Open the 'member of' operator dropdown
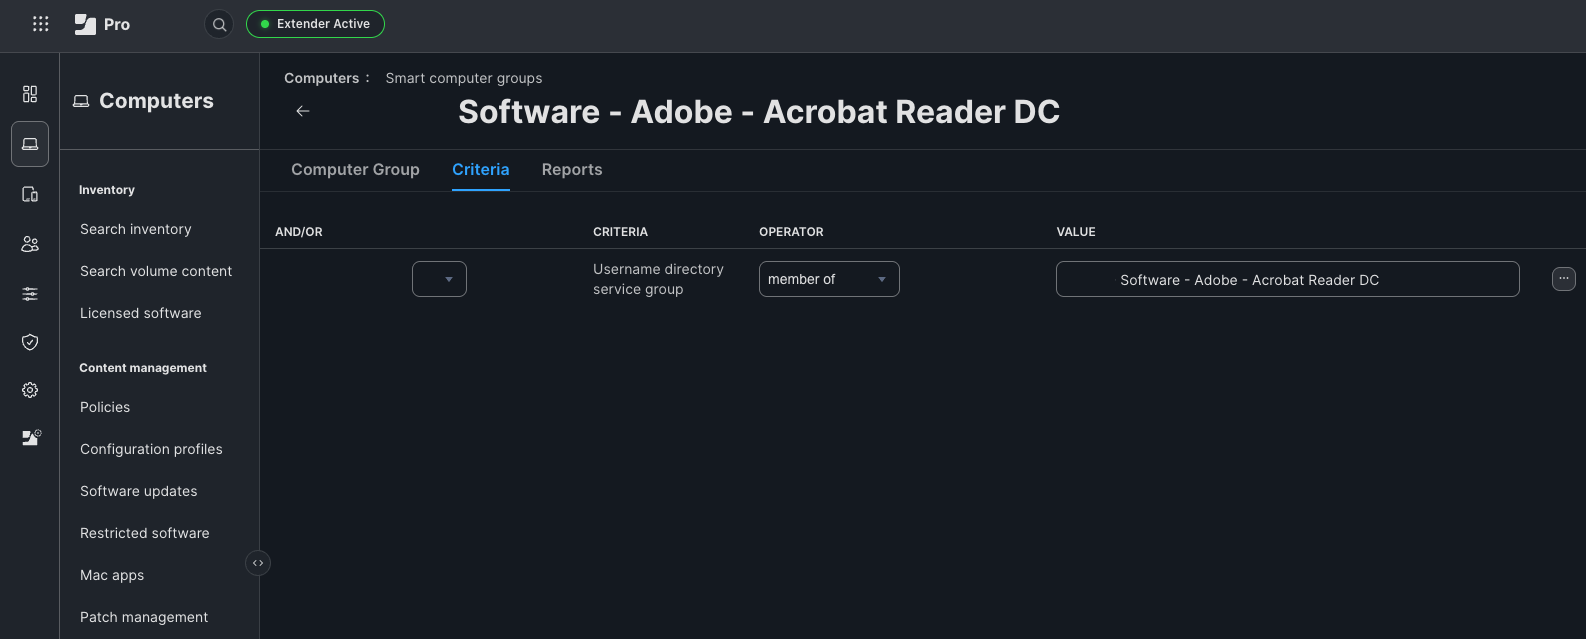The height and width of the screenshot is (639, 1586). pos(829,279)
